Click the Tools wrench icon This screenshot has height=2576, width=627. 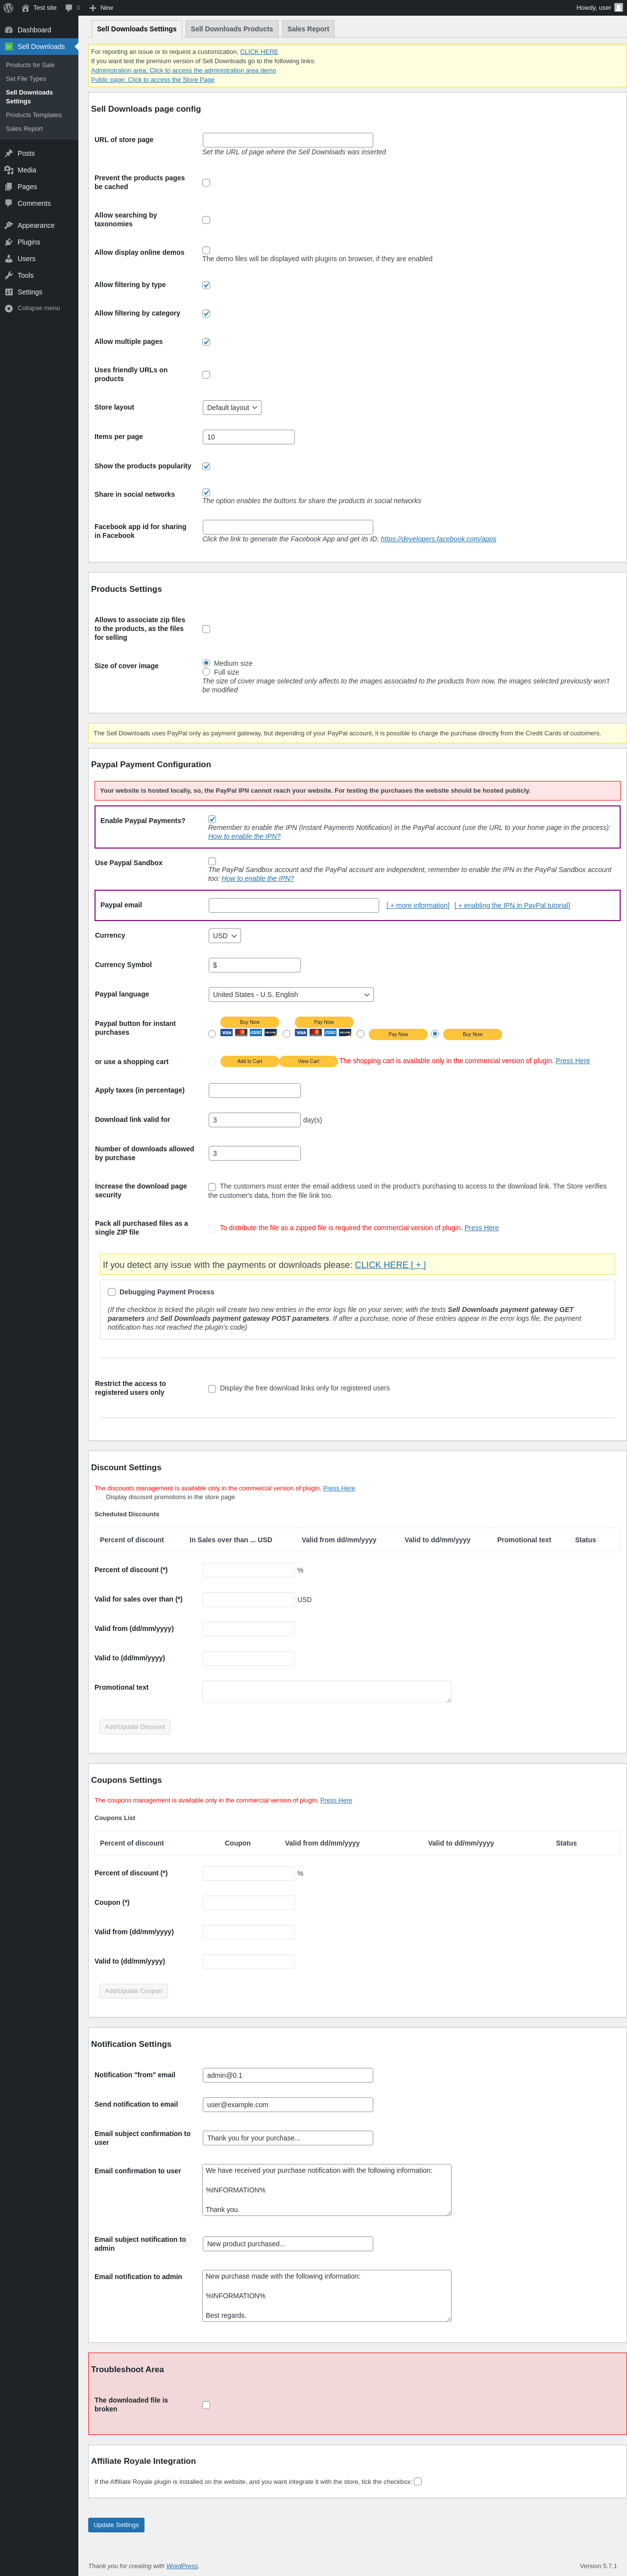pyautogui.click(x=9, y=275)
